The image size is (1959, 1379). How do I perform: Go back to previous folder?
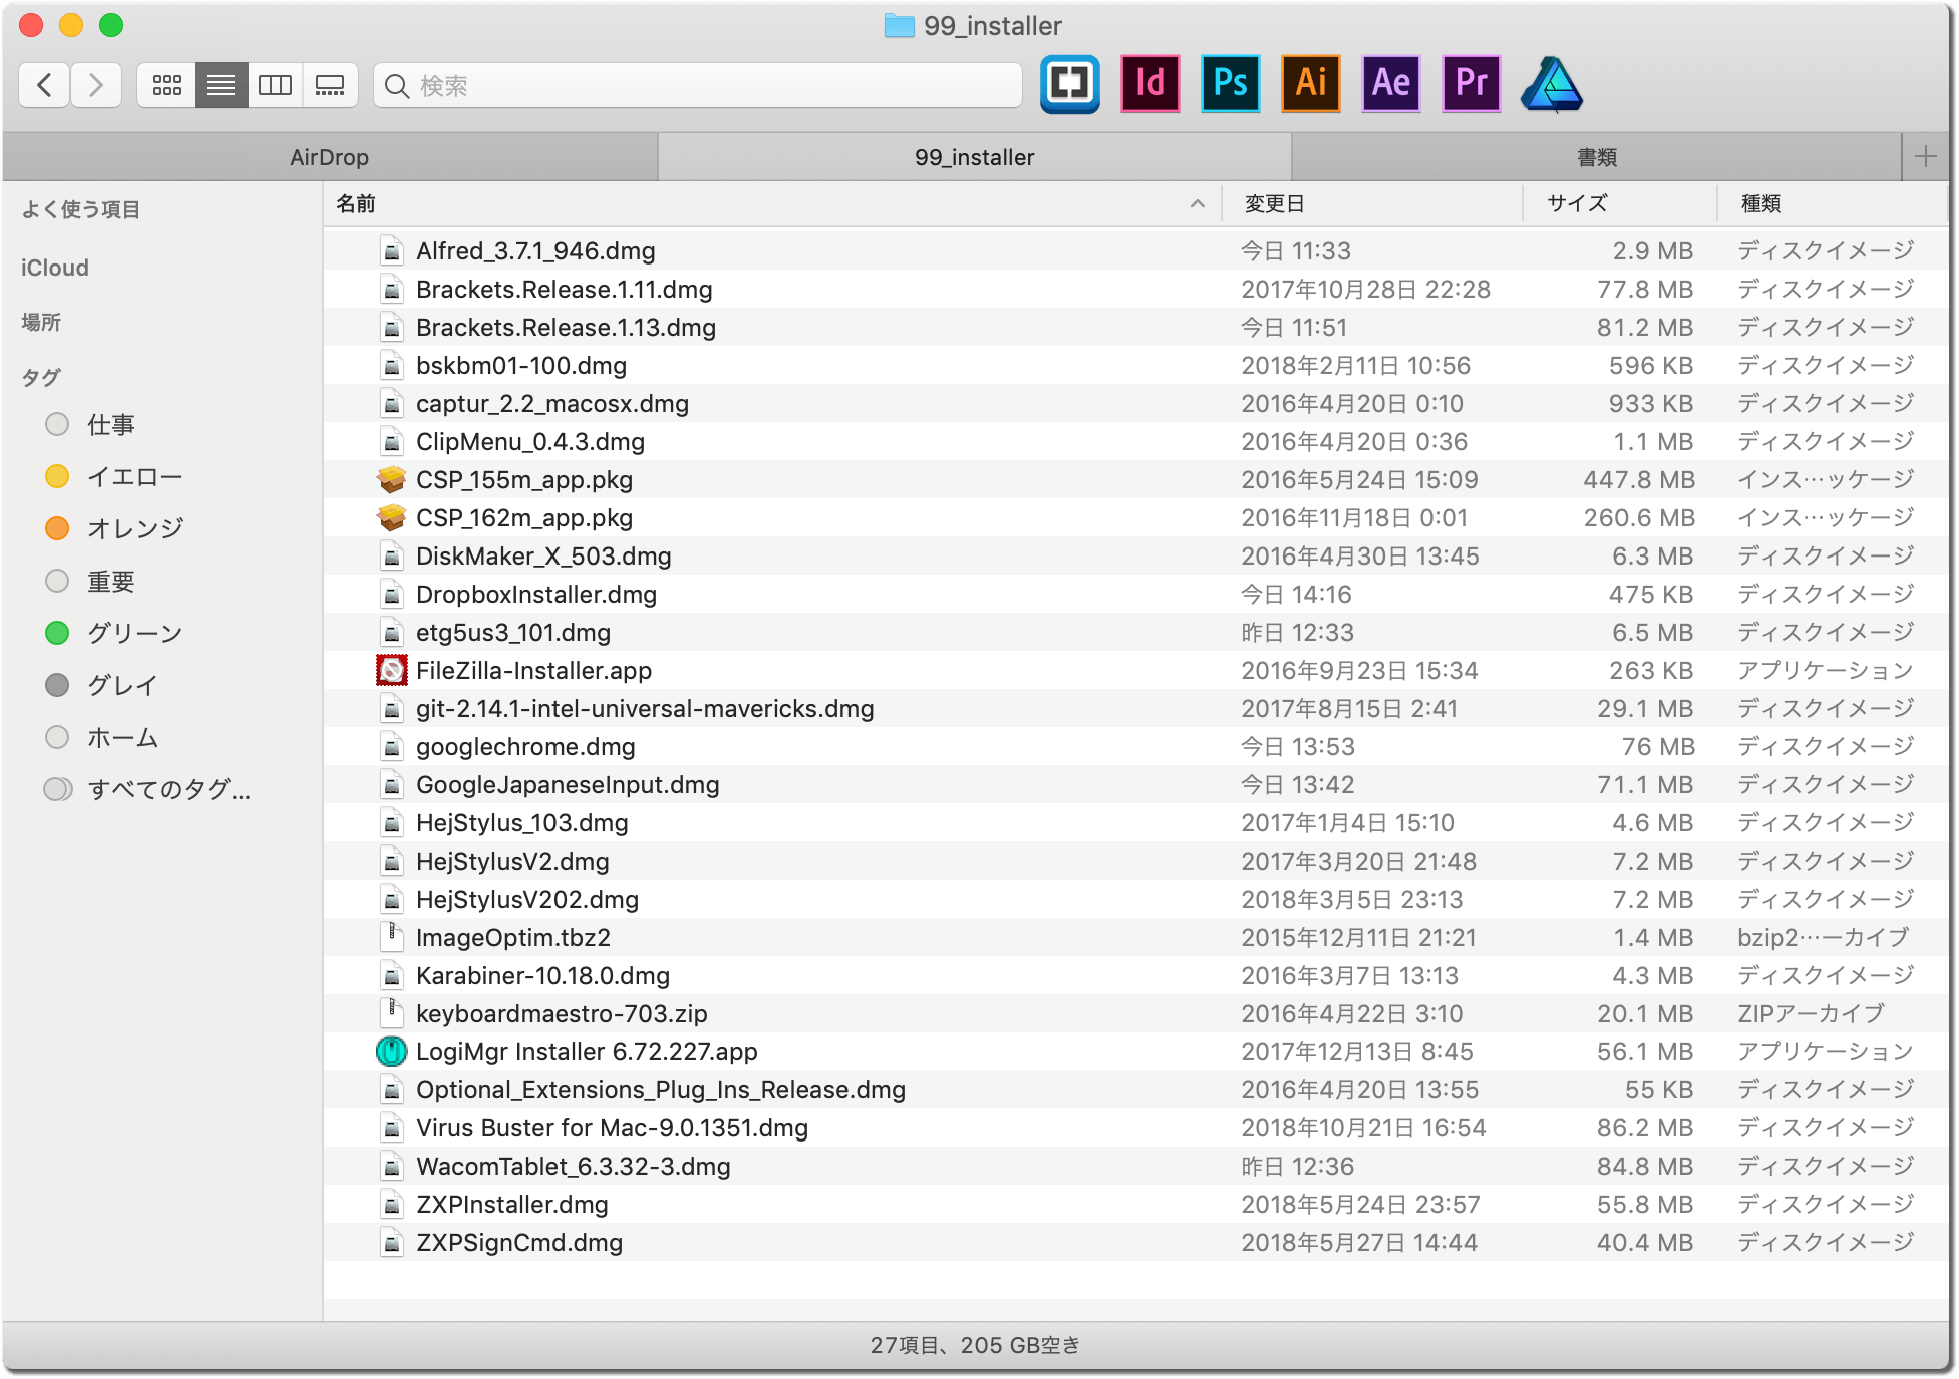point(44,86)
